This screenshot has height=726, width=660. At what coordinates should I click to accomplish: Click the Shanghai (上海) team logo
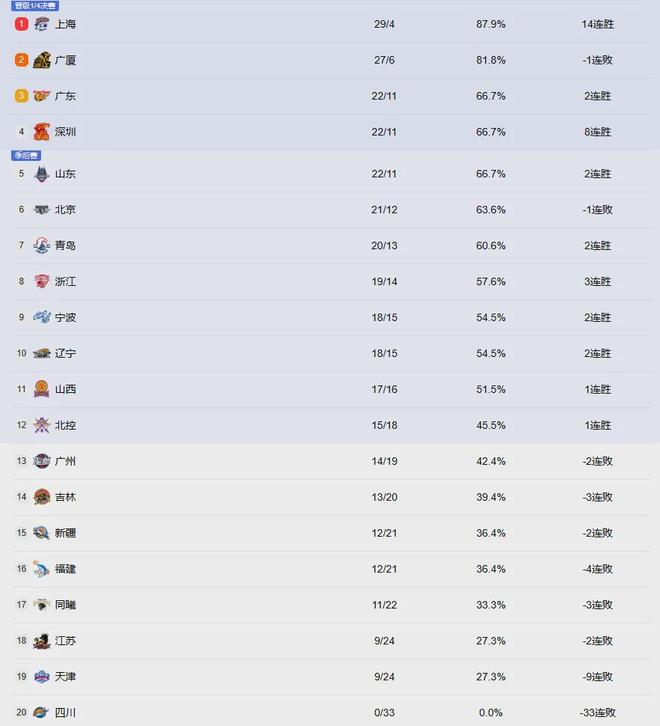point(41,24)
